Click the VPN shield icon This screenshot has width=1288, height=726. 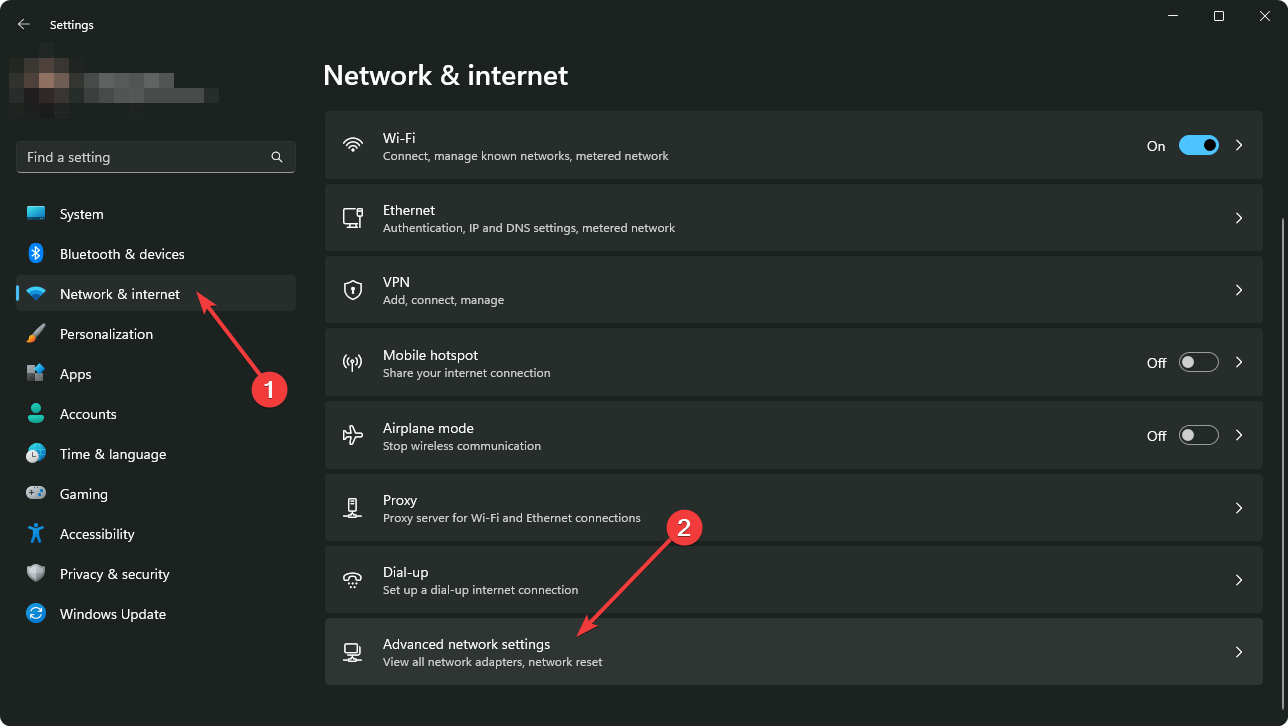[x=352, y=290]
